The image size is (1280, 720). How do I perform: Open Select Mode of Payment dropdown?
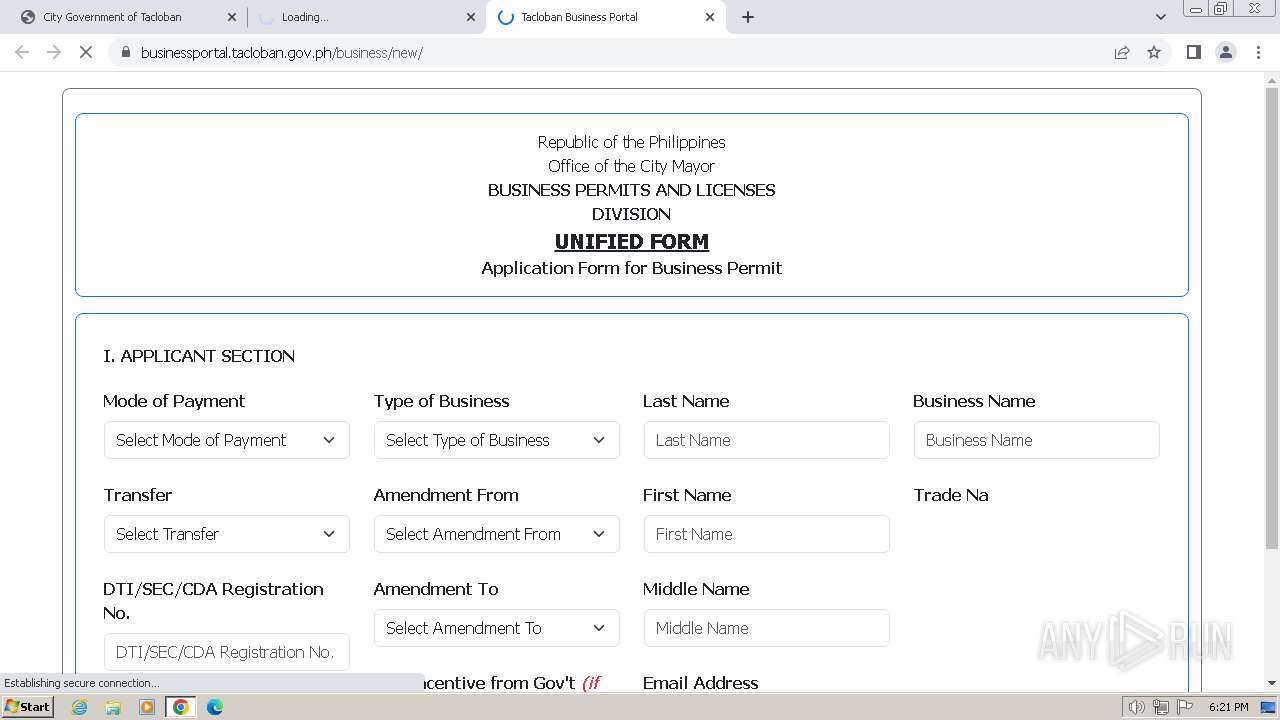tap(227, 440)
